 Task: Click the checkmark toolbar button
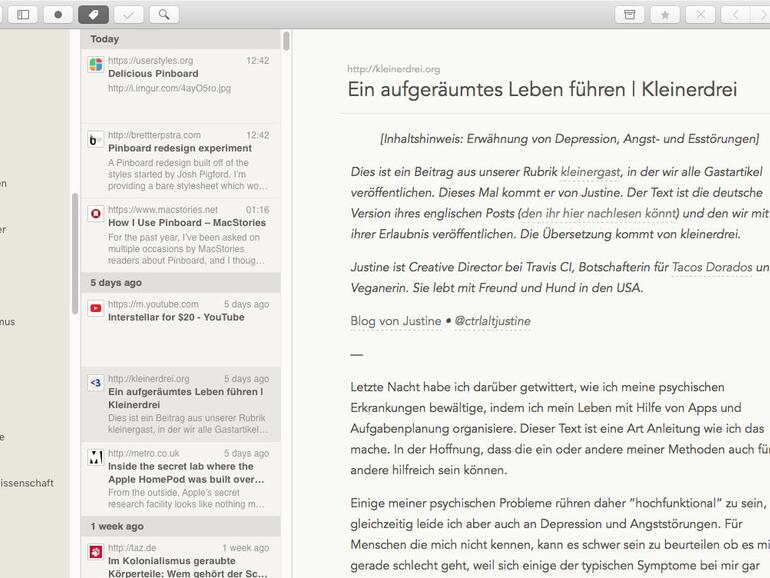point(129,15)
